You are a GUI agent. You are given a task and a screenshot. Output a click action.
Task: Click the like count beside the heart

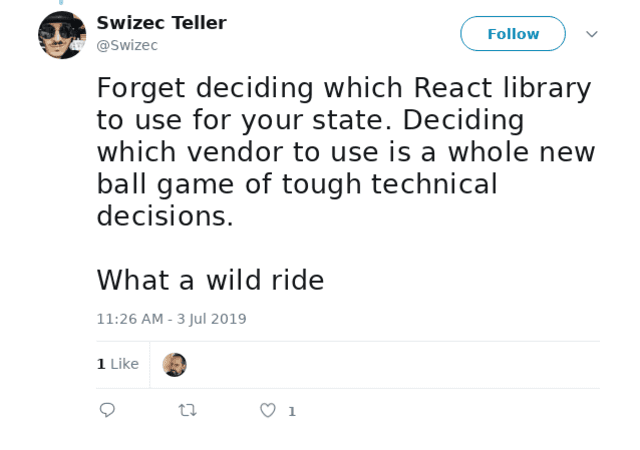pos(292,411)
